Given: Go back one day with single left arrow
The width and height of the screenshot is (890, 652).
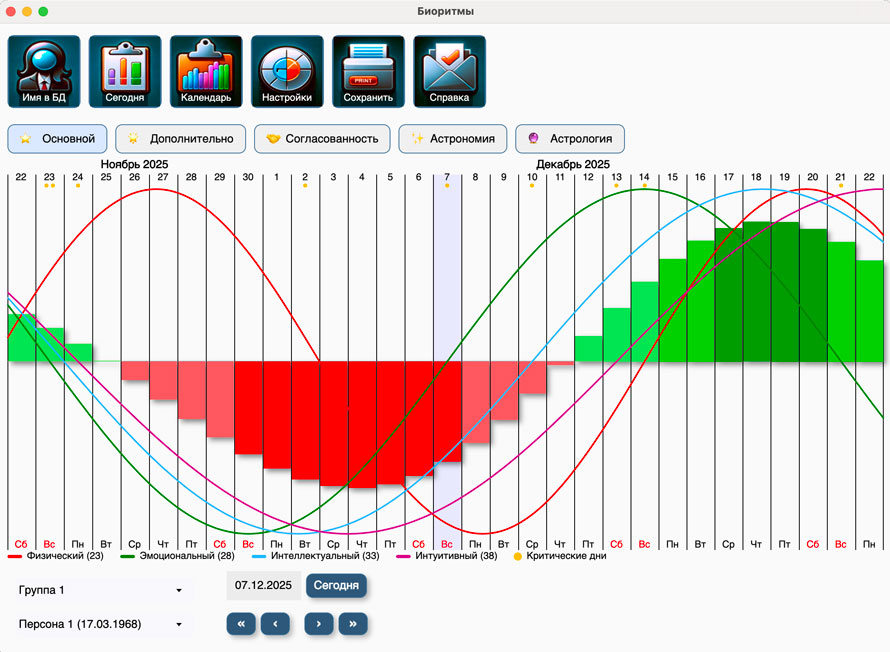Looking at the screenshot, I should click(275, 624).
